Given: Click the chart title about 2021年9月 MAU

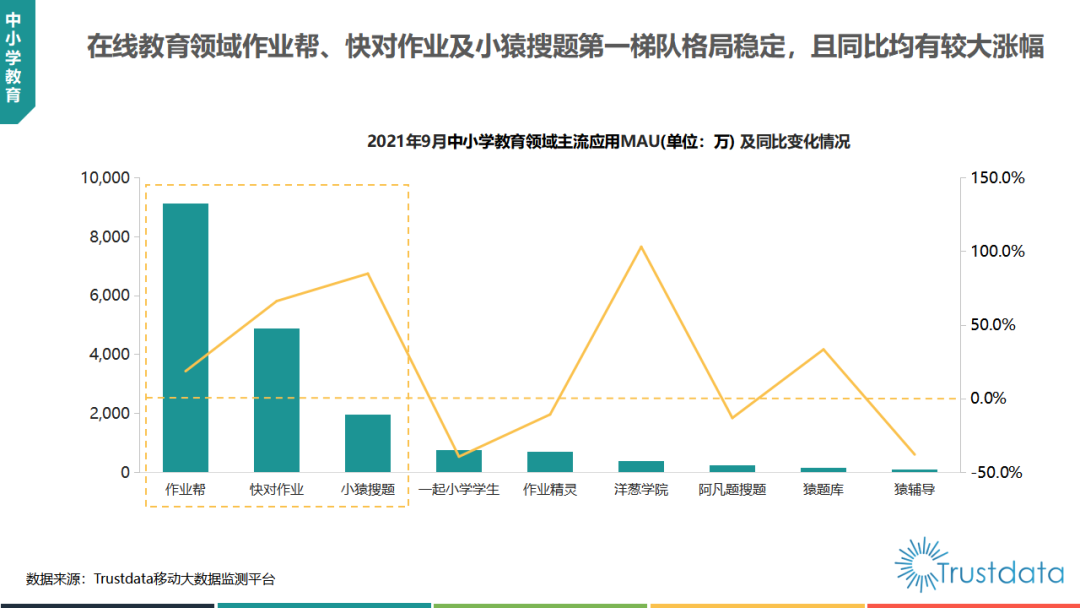Looking at the screenshot, I should tap(608, 142).
